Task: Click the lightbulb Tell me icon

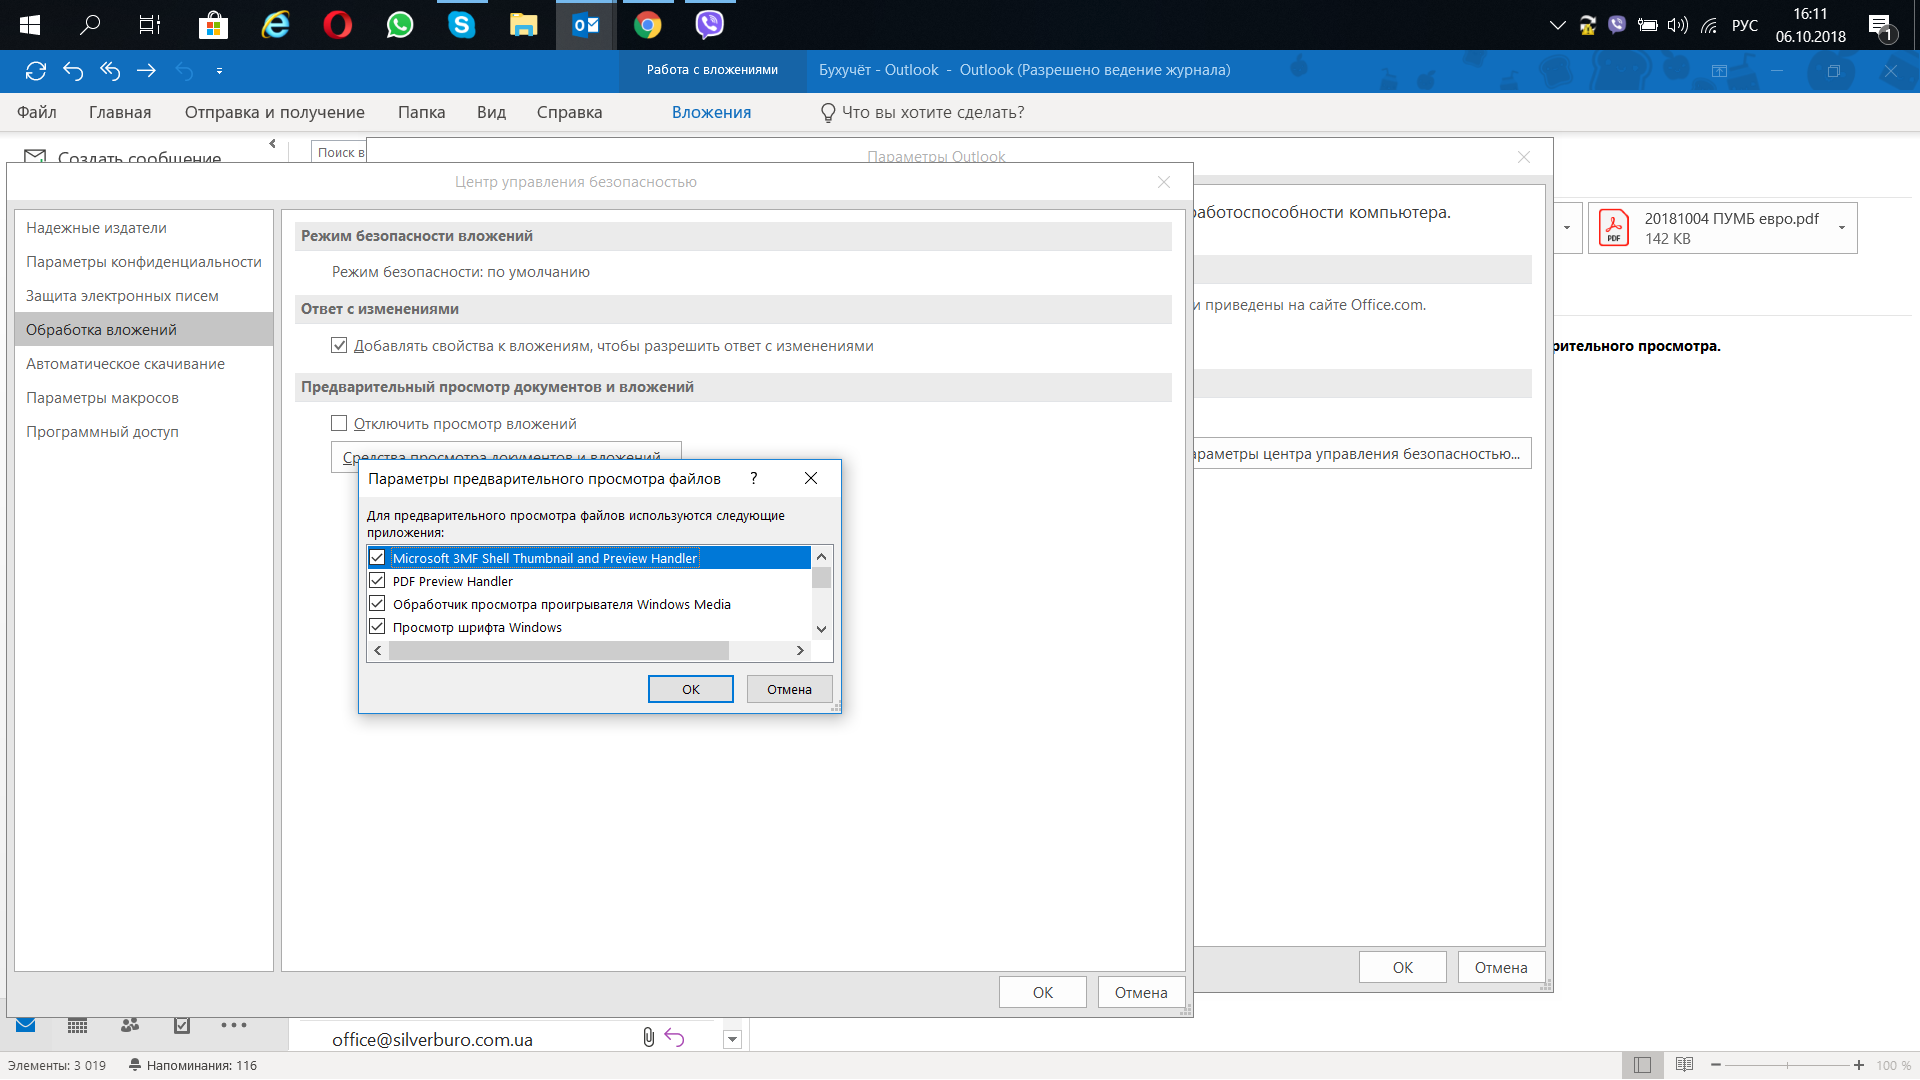Action: coord(828,113)
